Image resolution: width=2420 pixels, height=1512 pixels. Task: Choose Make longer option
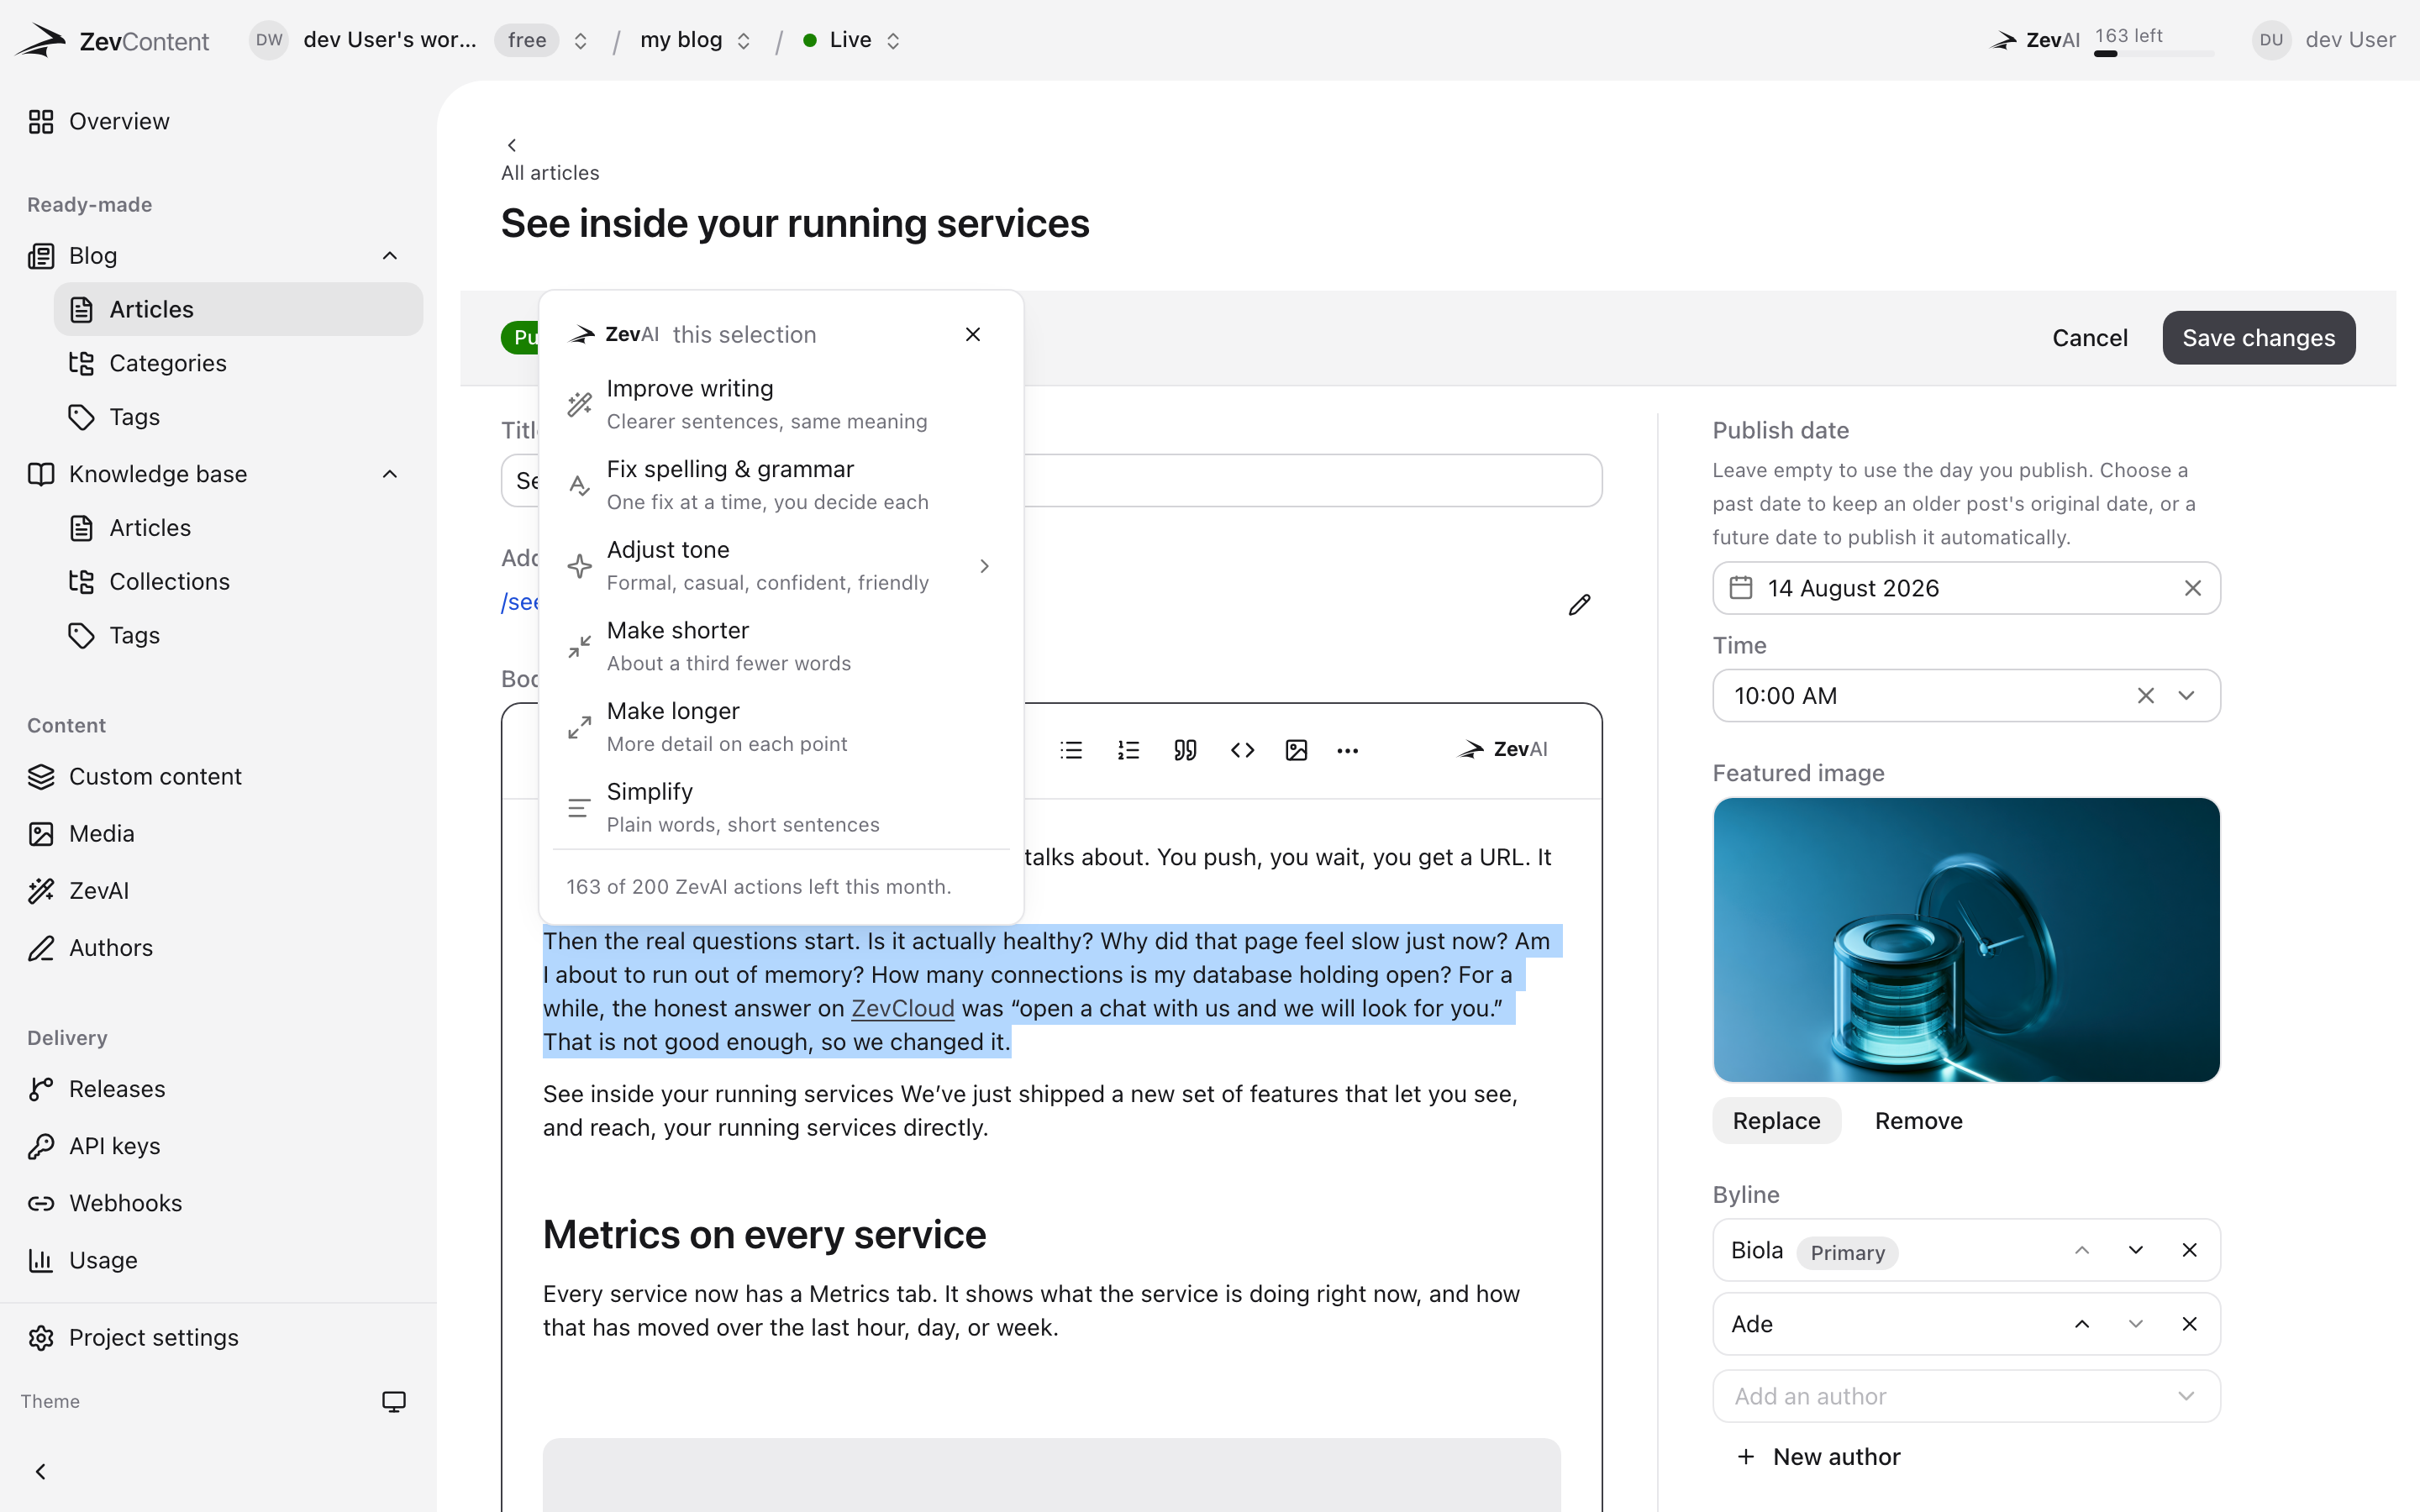tap(780, 727)
